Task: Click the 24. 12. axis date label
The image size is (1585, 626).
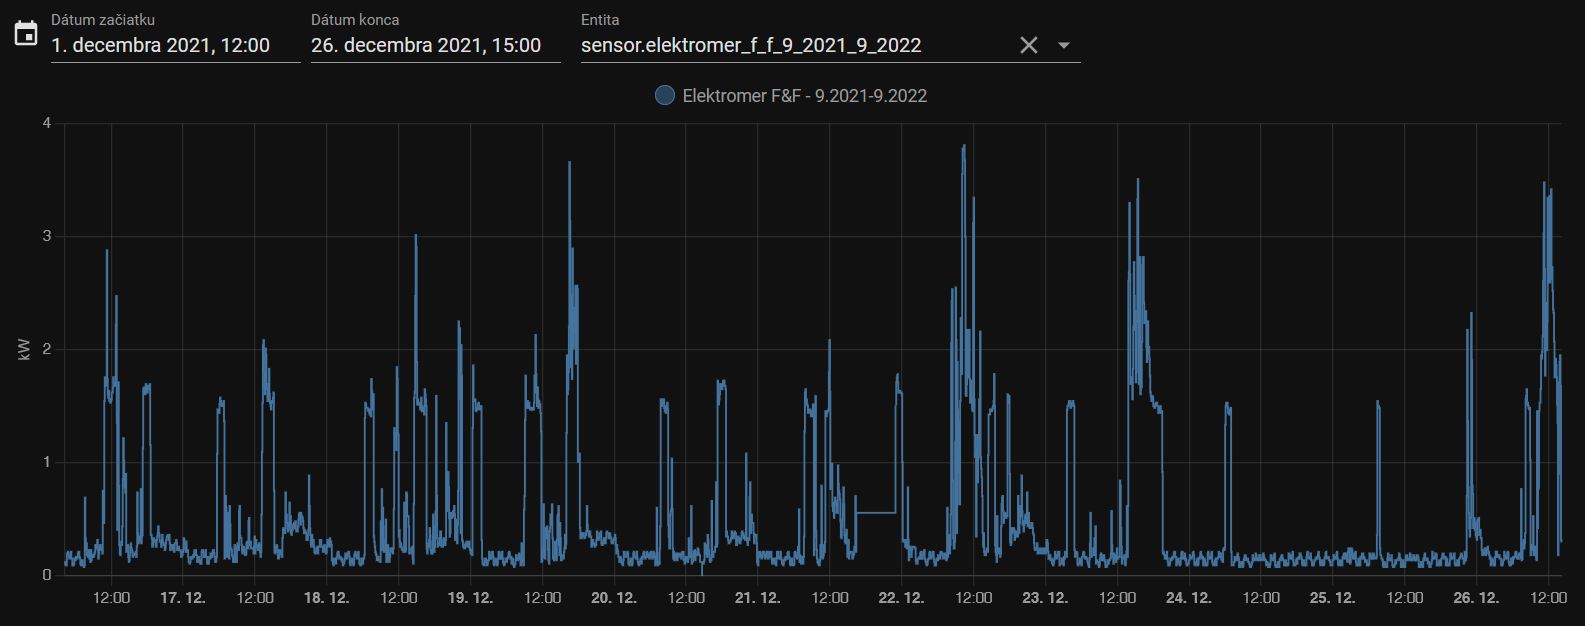Action: 1190,598
